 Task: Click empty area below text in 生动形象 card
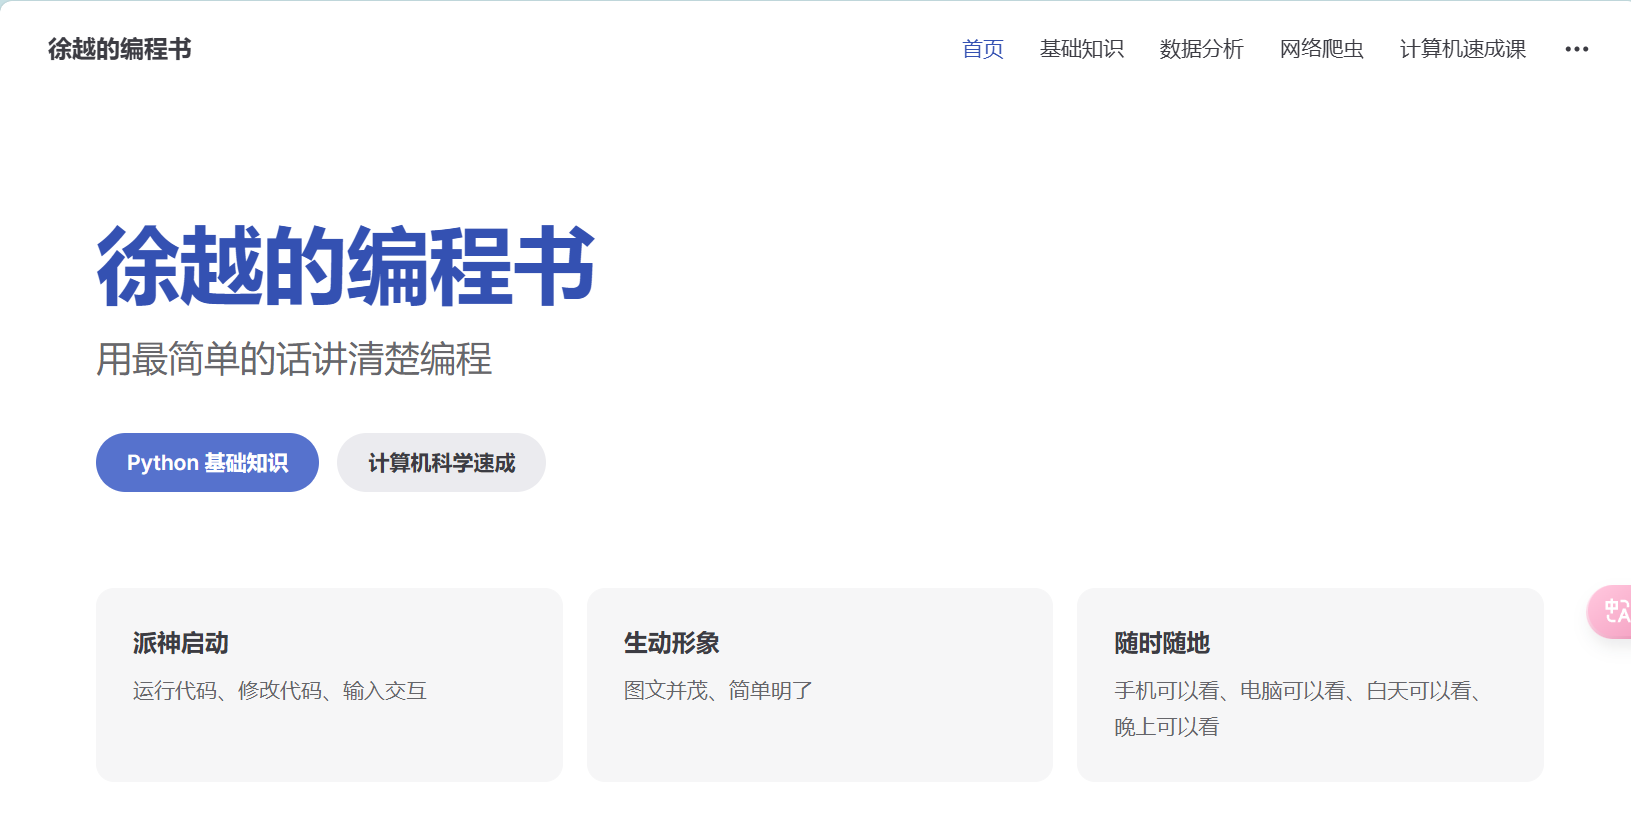click(x=819, y=745)
